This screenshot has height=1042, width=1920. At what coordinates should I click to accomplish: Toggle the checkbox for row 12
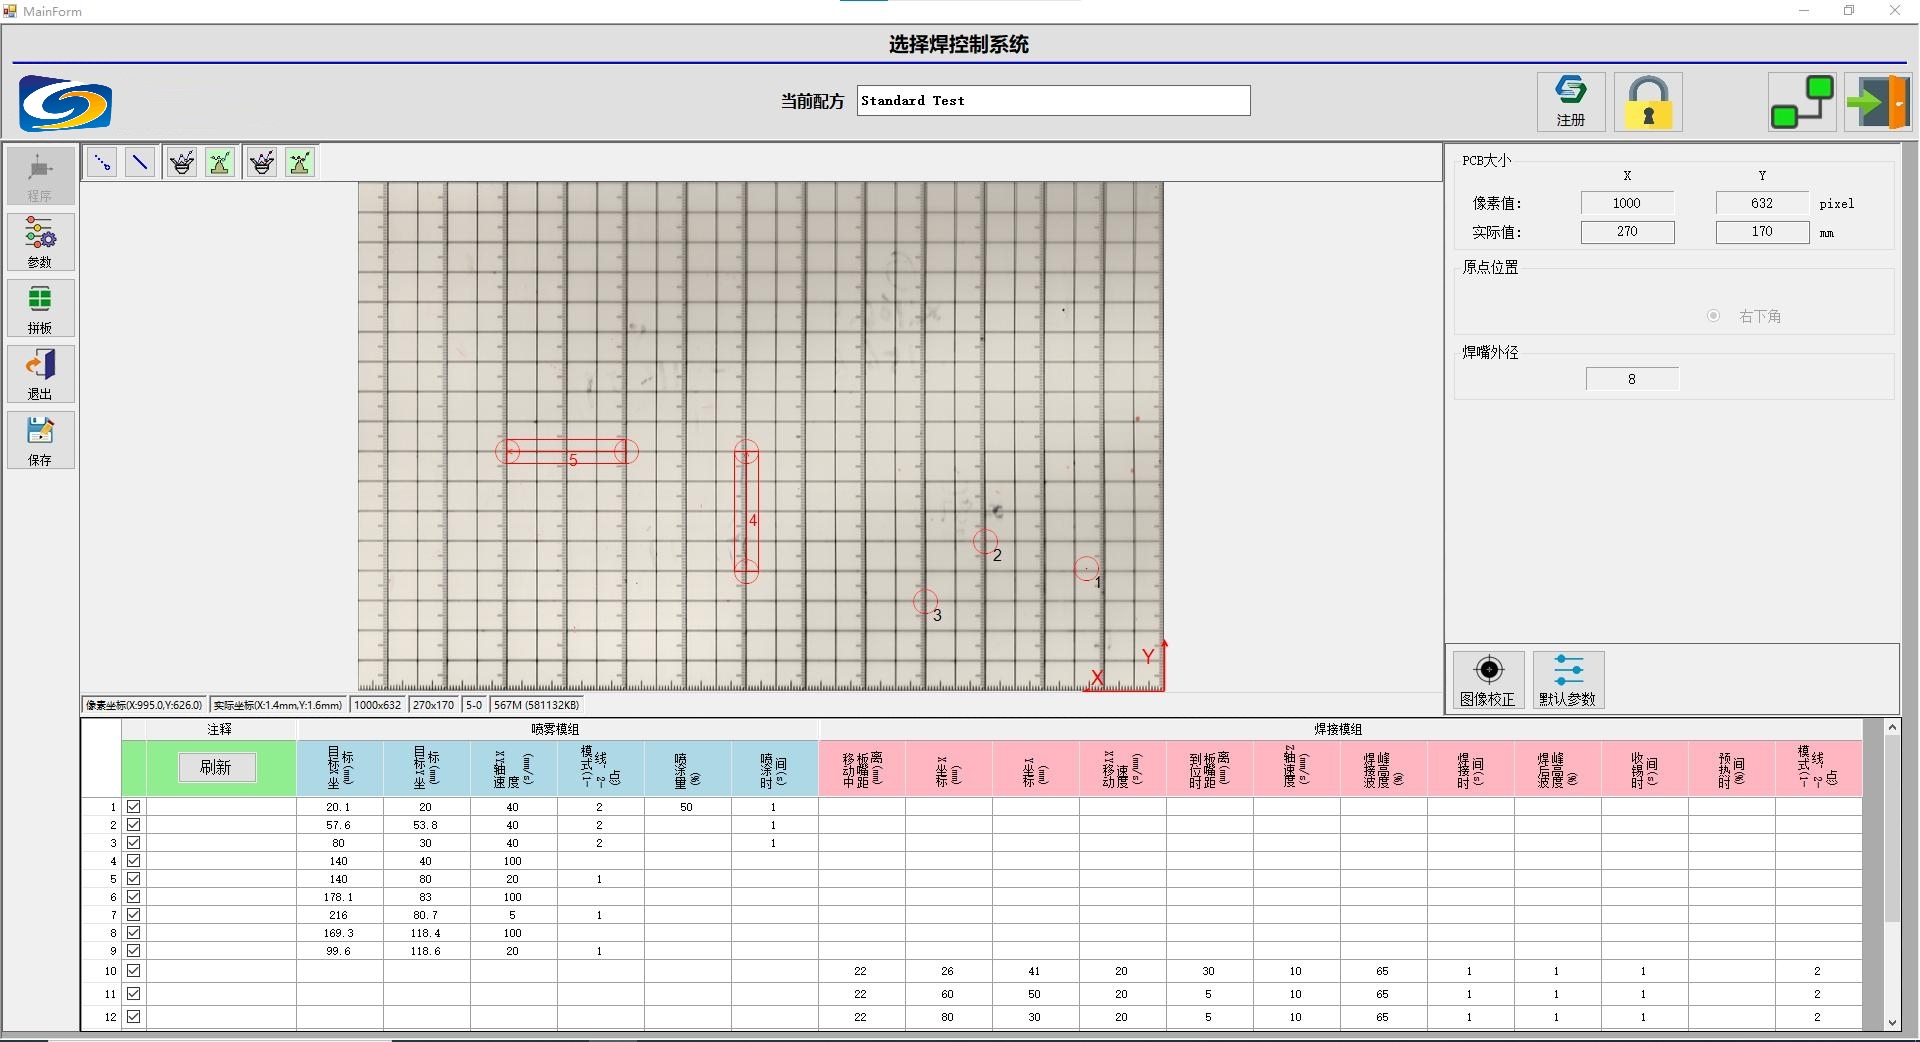[x=134, y=1017]
